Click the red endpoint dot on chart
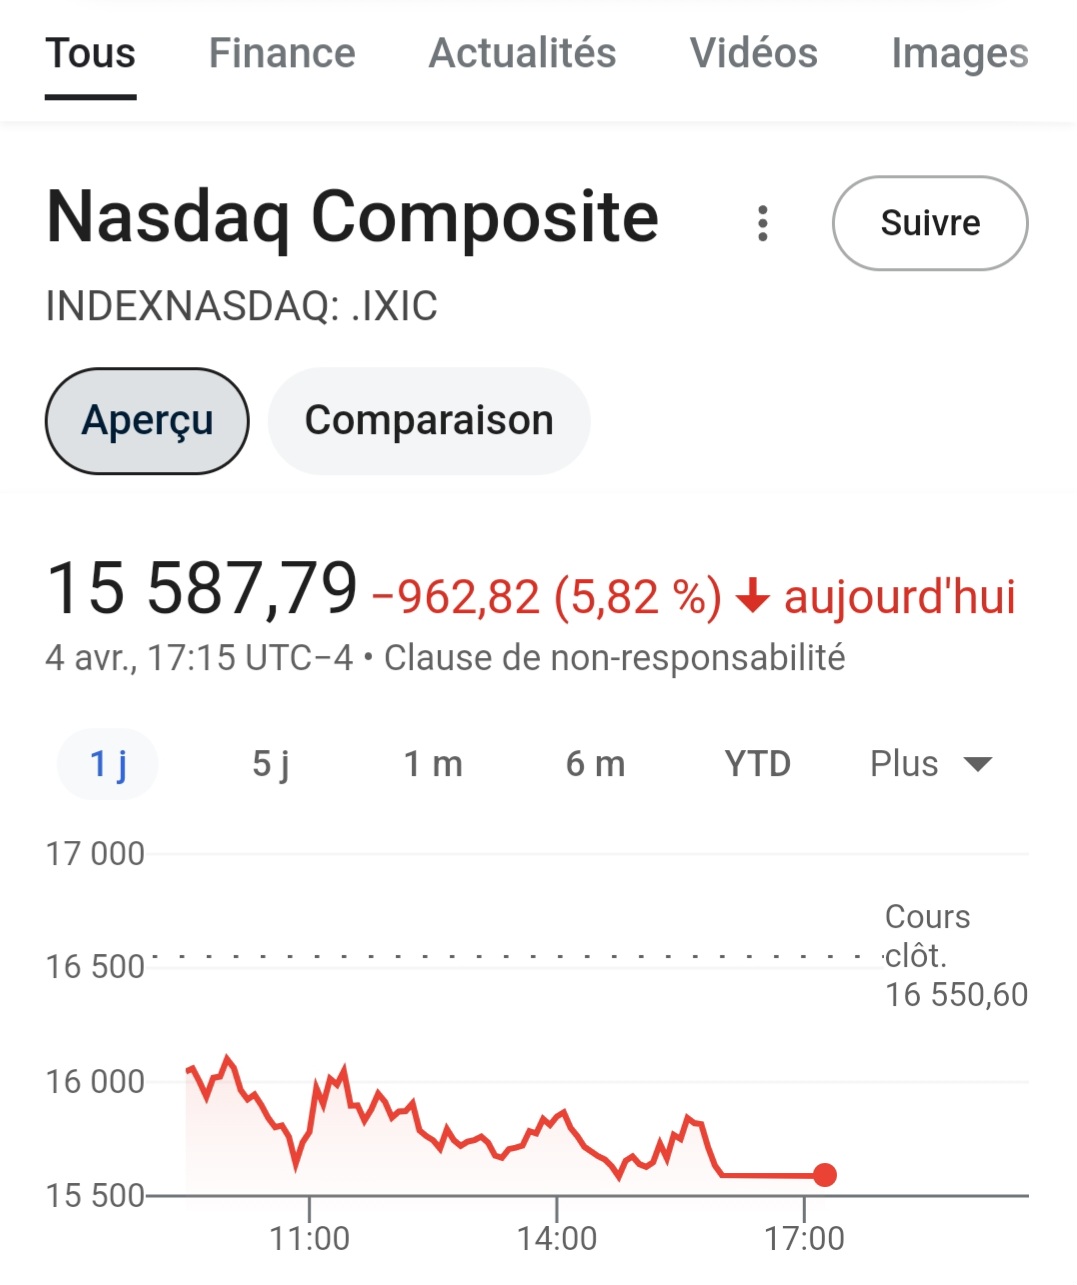The height and width of the screenshot is (1285, 1077). pyautogui.click(x=824, y=1175)
